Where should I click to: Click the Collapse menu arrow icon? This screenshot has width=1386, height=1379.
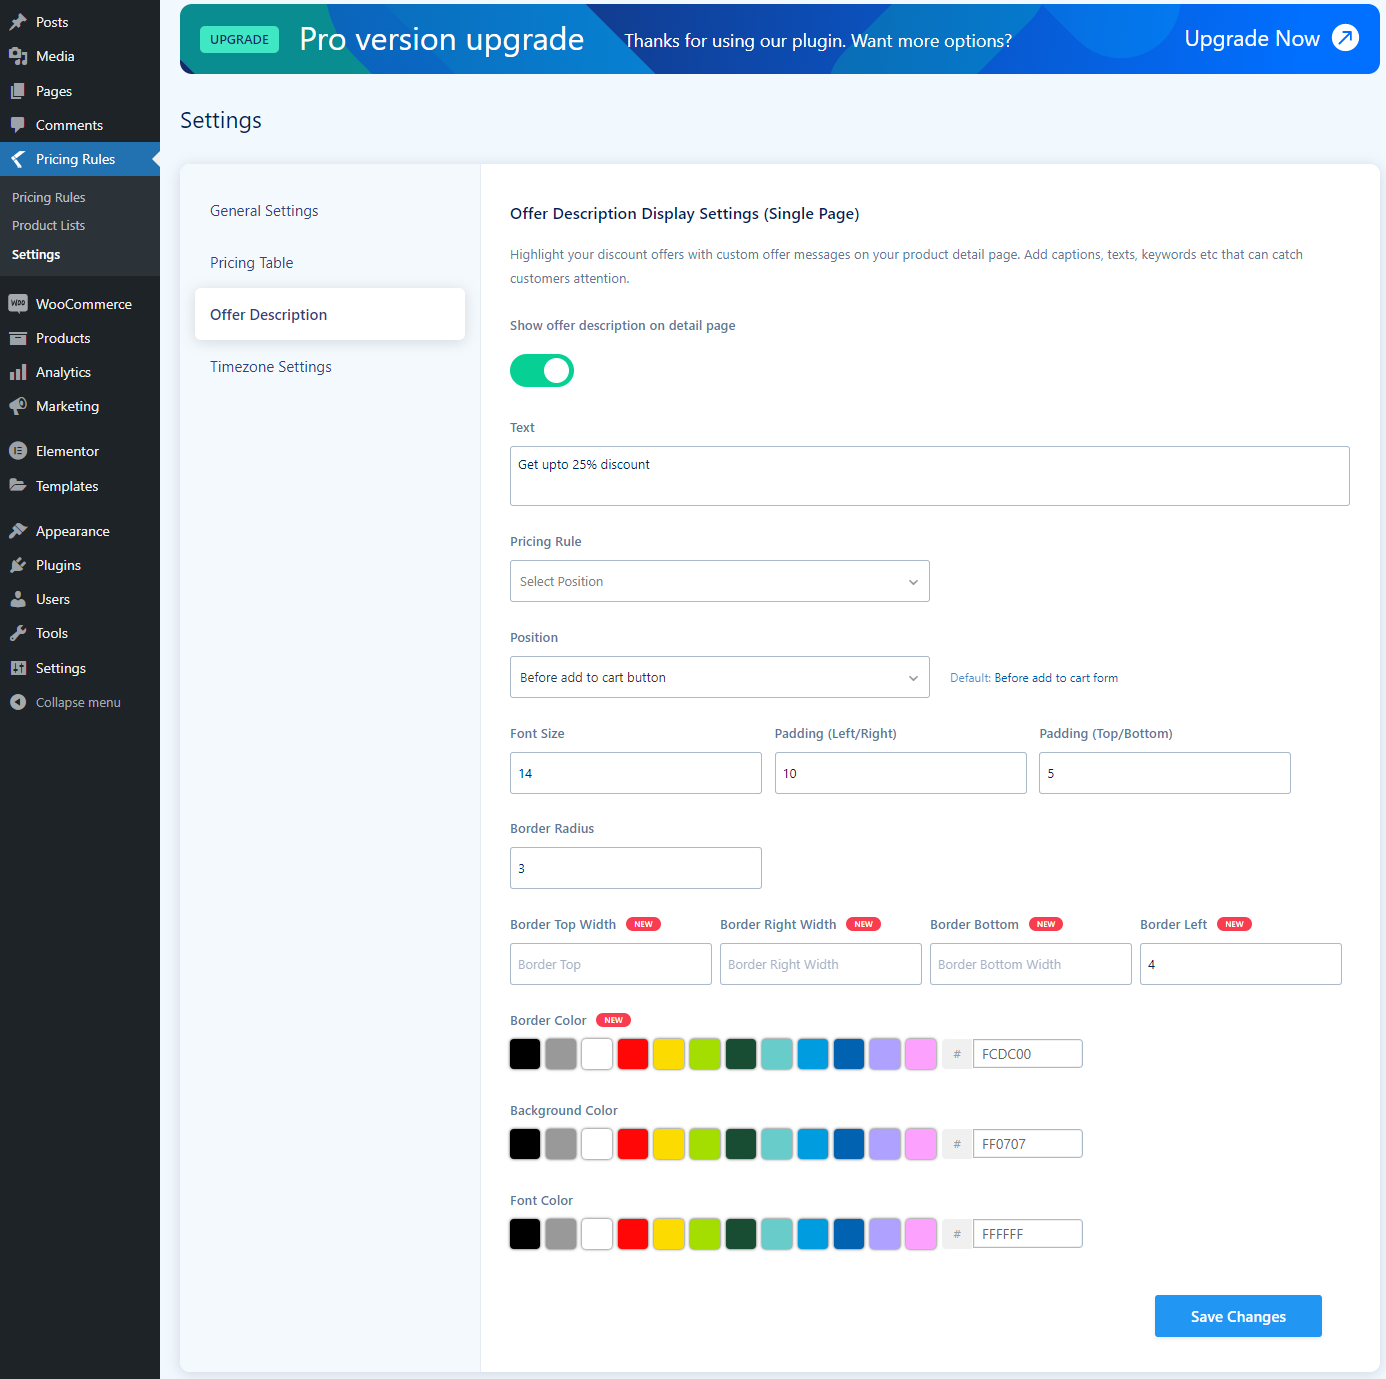tap(18, 702)
